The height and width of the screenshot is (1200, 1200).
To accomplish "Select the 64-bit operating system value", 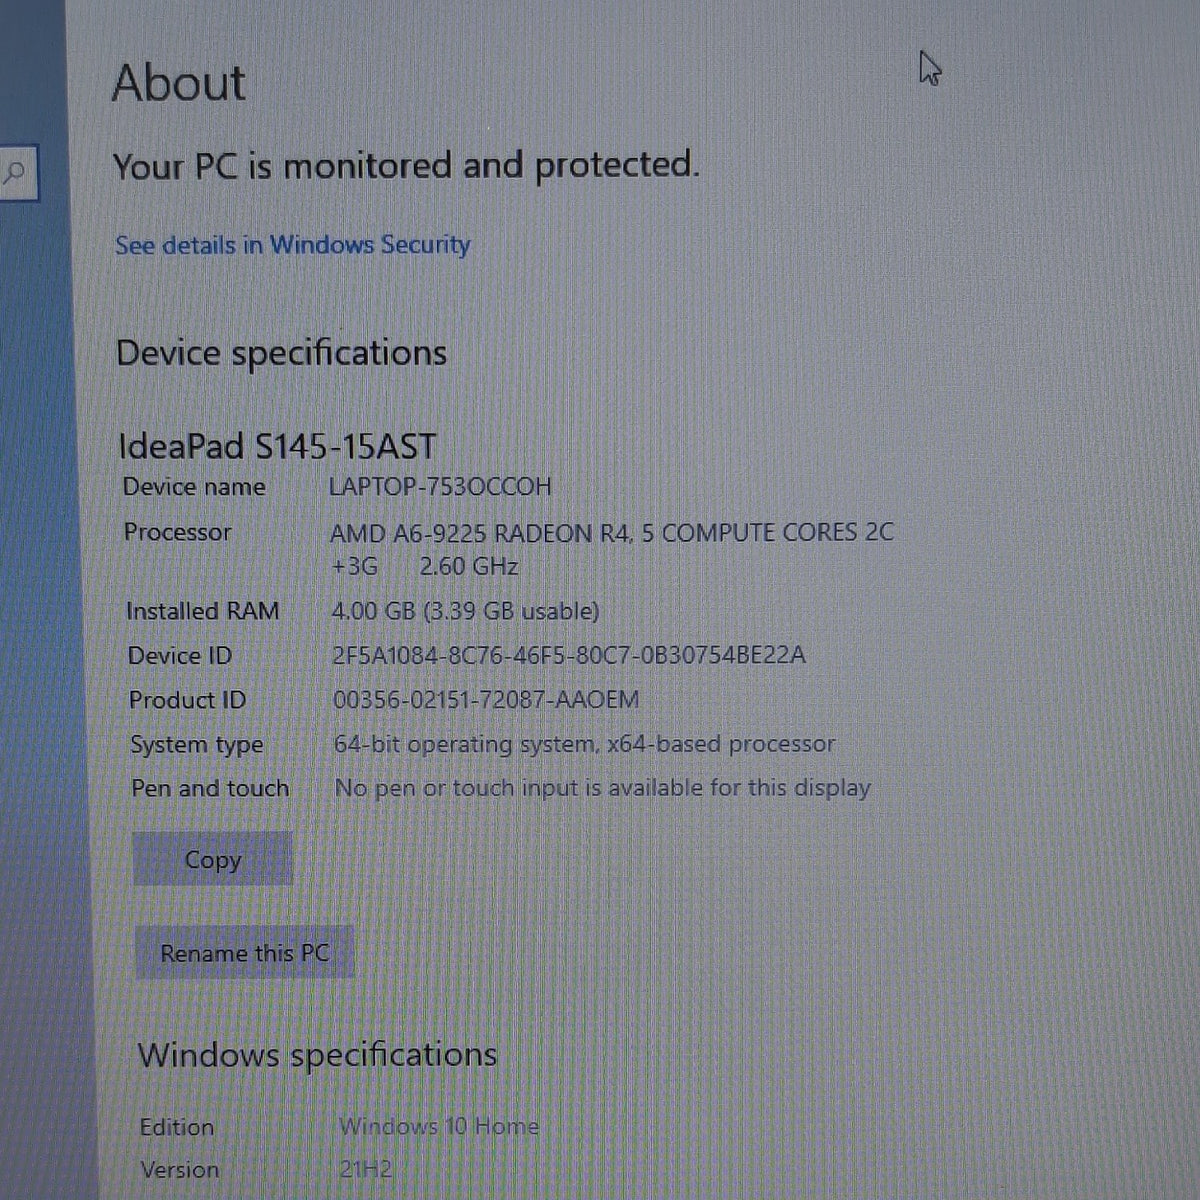I will [x=584, y=744].
